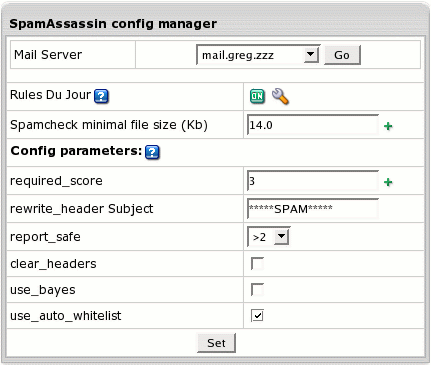This screenshot has height=365, width=431.
Task: Click the green plus beside required_score
Action: 388,182
